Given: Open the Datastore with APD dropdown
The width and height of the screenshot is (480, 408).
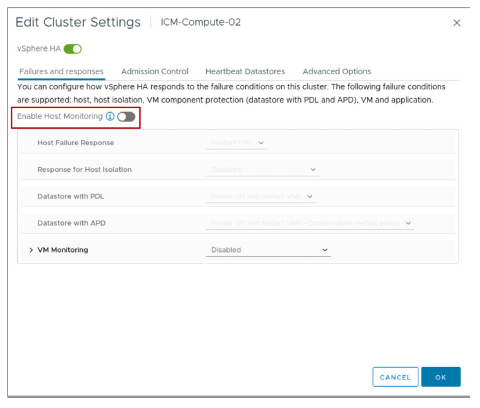Looking at the screenshot, I should [310, 223].
